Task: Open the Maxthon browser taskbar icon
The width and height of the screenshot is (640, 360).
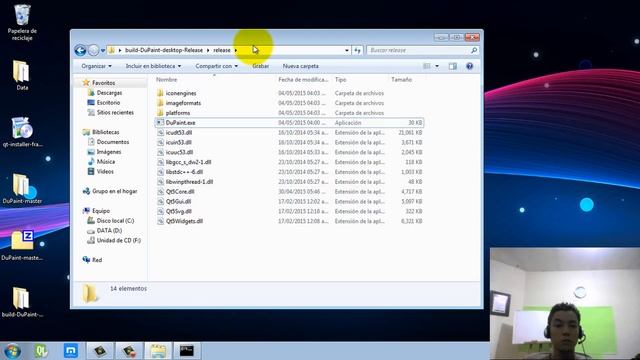Action: [71, 351]
